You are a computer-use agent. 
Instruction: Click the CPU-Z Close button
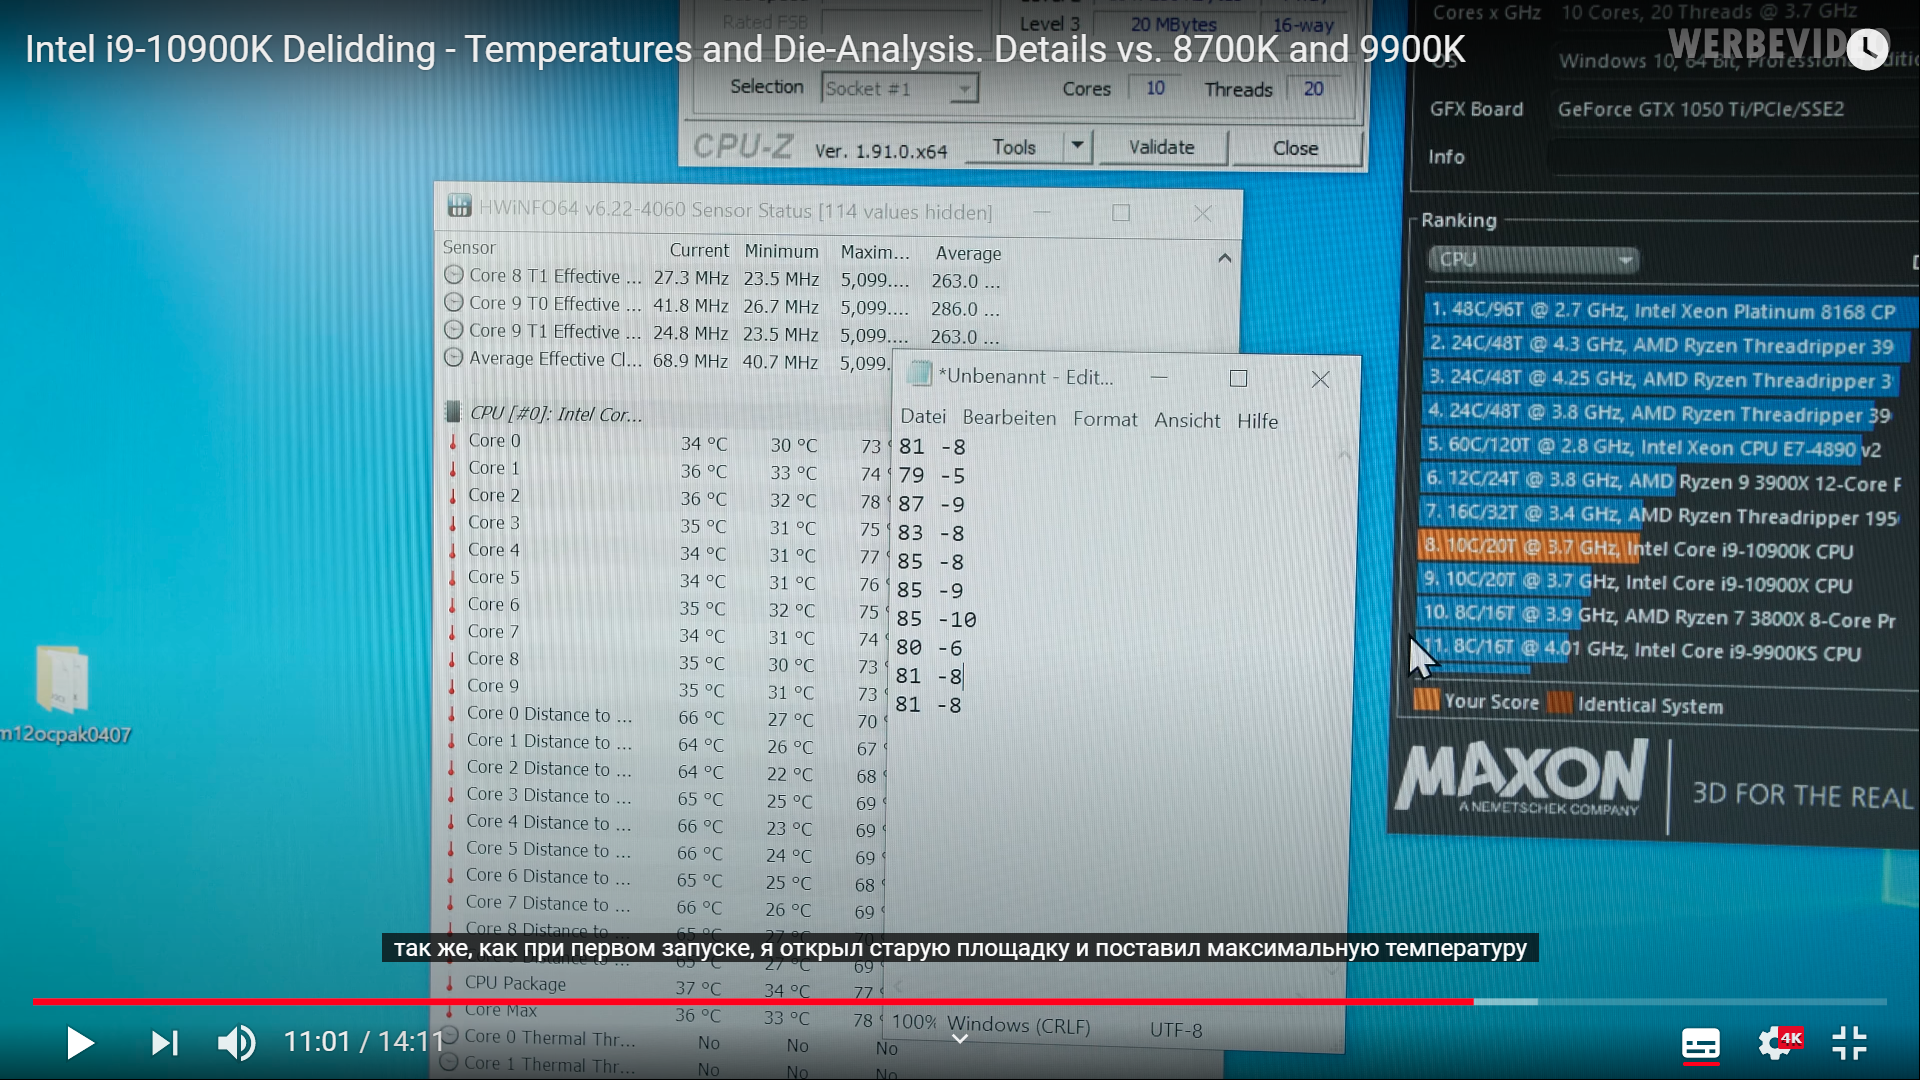pyautogui.click(x=1295, y=148)
